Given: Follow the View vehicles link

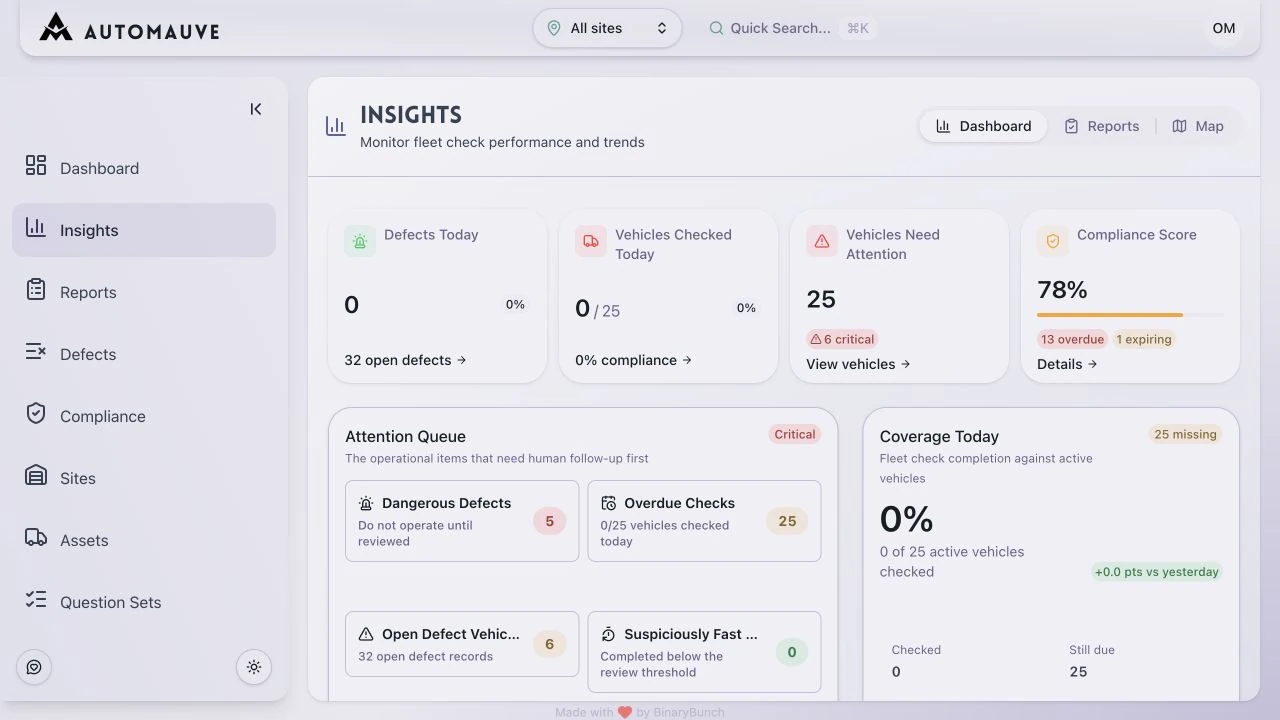Looking at the screenshot, I should tap(858, 364).
